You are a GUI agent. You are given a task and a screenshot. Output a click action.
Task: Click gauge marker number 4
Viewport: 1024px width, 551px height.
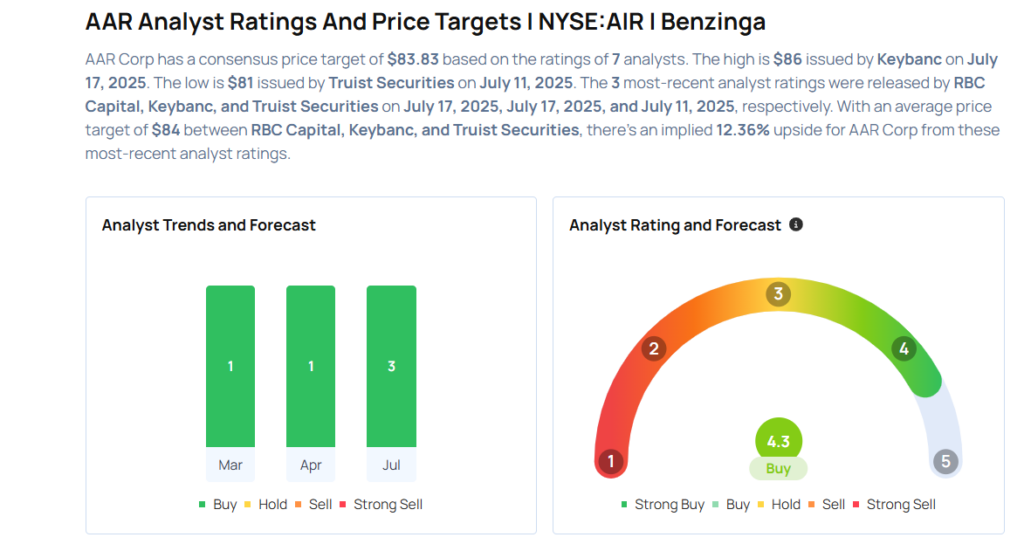pos(903,348)
